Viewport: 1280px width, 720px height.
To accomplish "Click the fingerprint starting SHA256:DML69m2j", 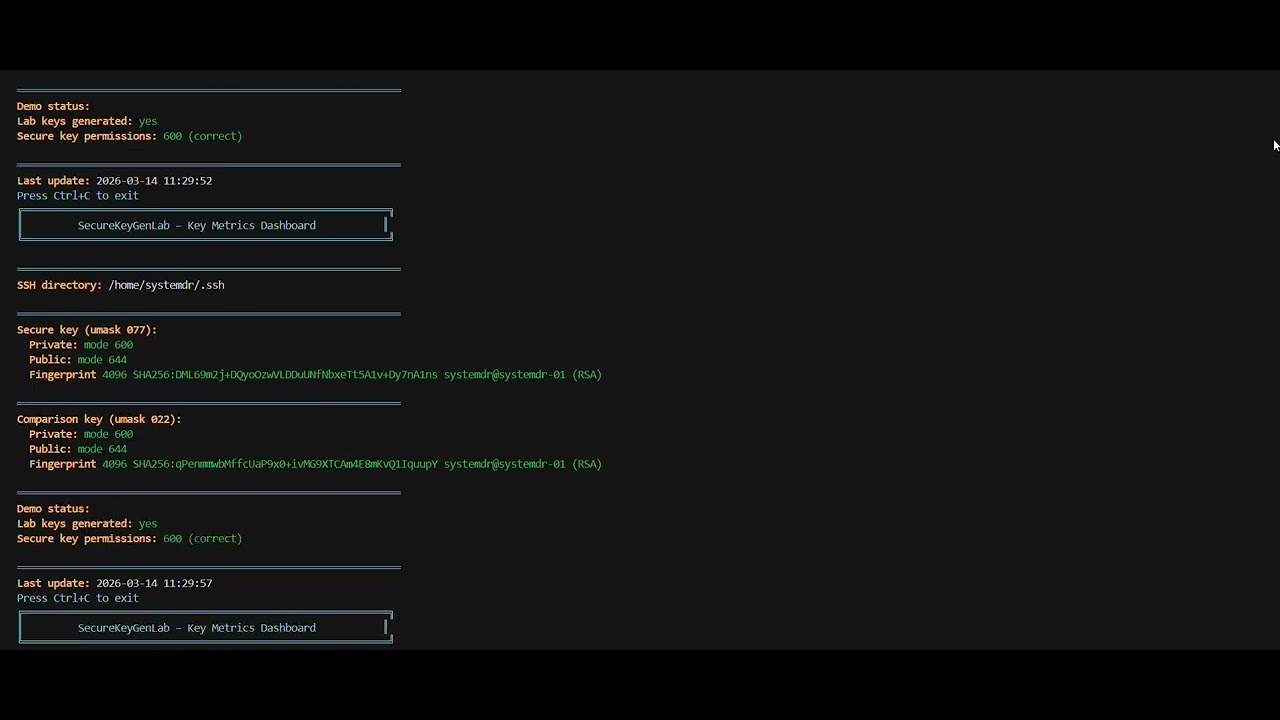I will click(x=285, y=375).
